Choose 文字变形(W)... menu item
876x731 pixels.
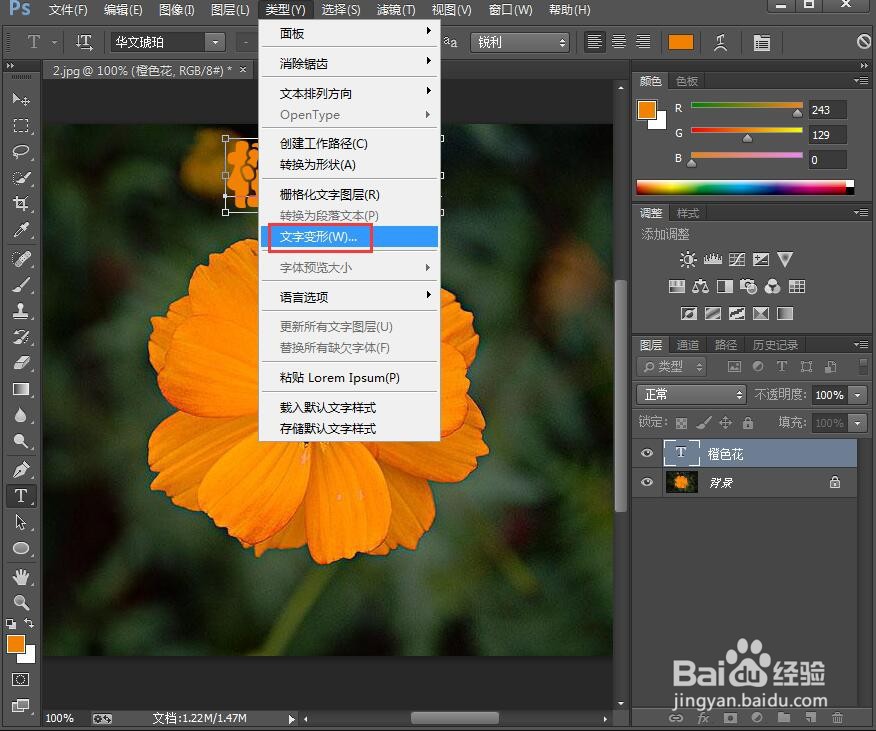pos(349,236)
